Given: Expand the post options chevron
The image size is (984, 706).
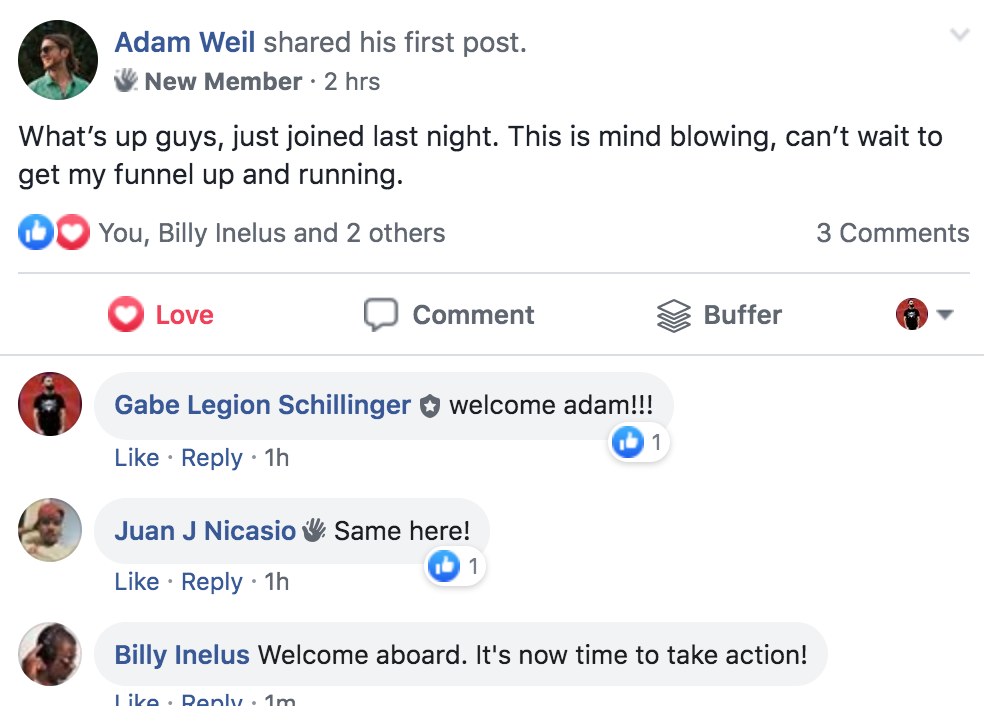Looking at the screenshot, I should (960, 34).
